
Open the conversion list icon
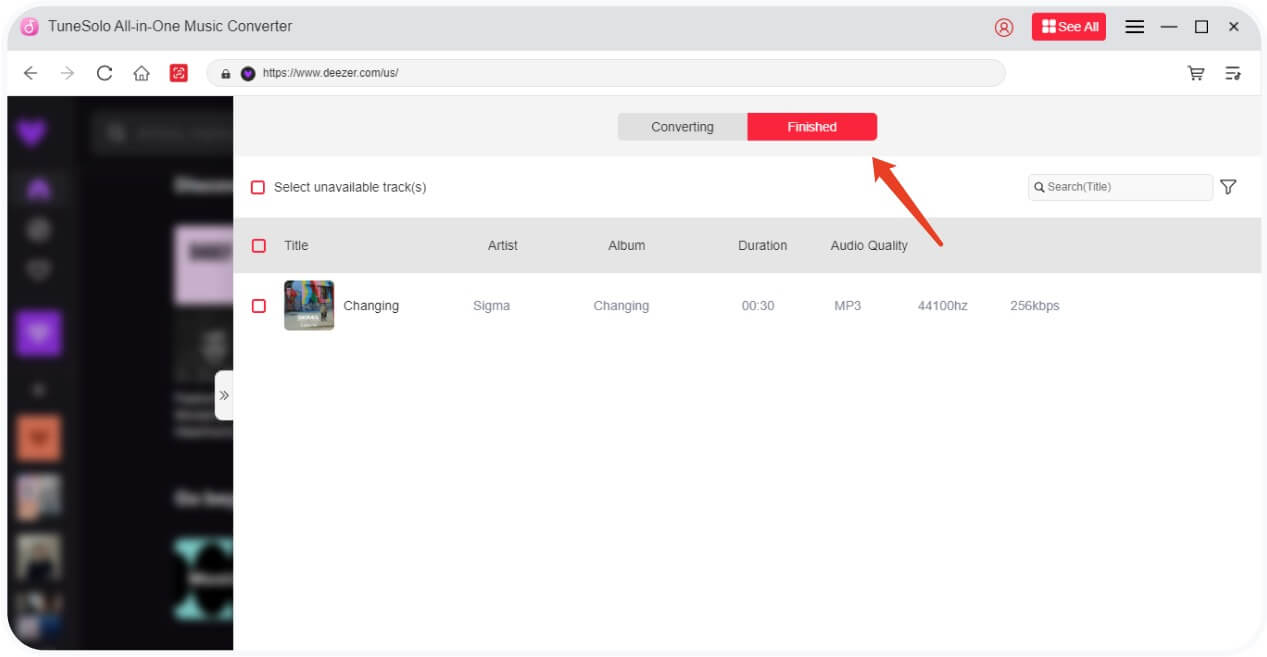[x=1233, y=73]
